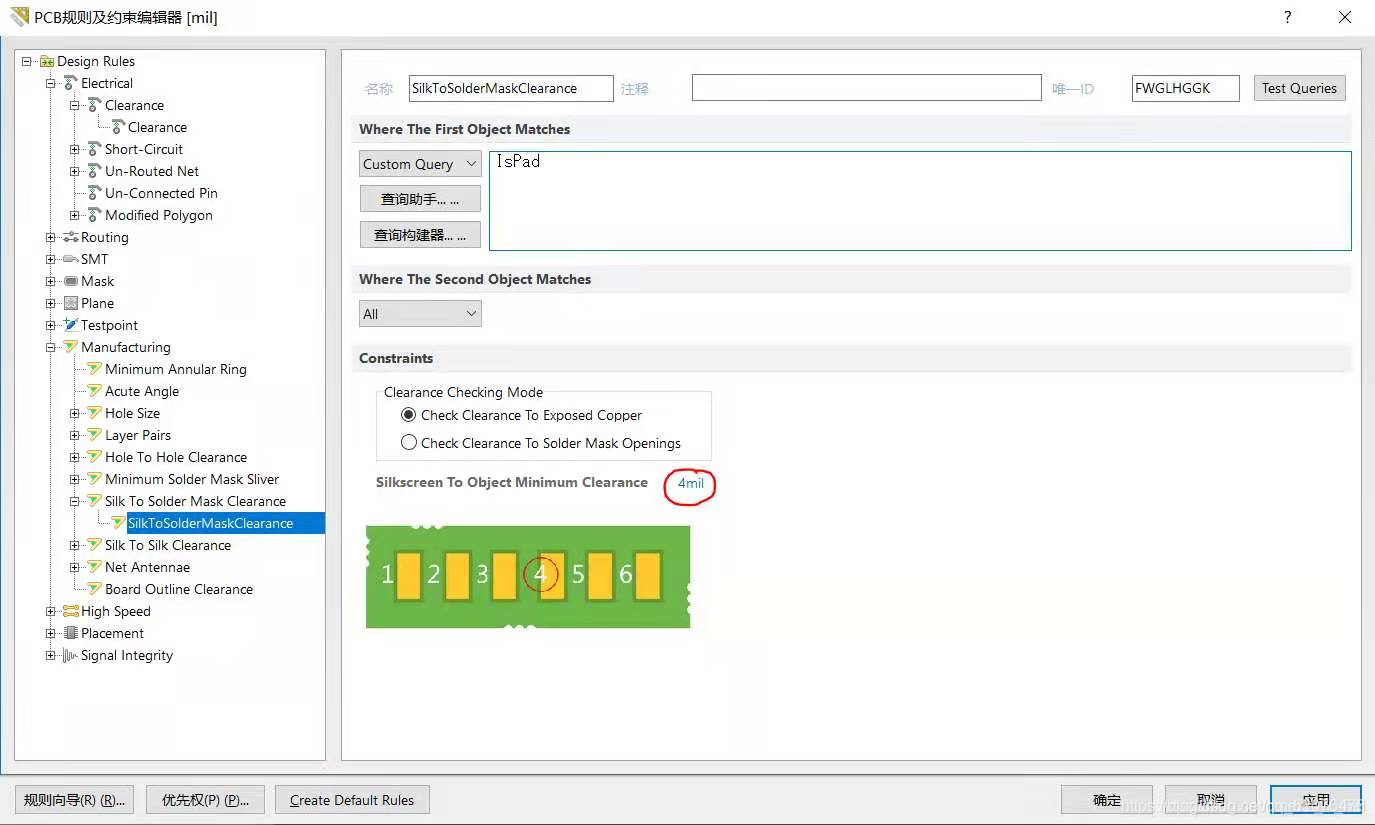
Task: Click the silkscreen clearance preview diagram
Action: pyautogui.click(x=528, y=577)
